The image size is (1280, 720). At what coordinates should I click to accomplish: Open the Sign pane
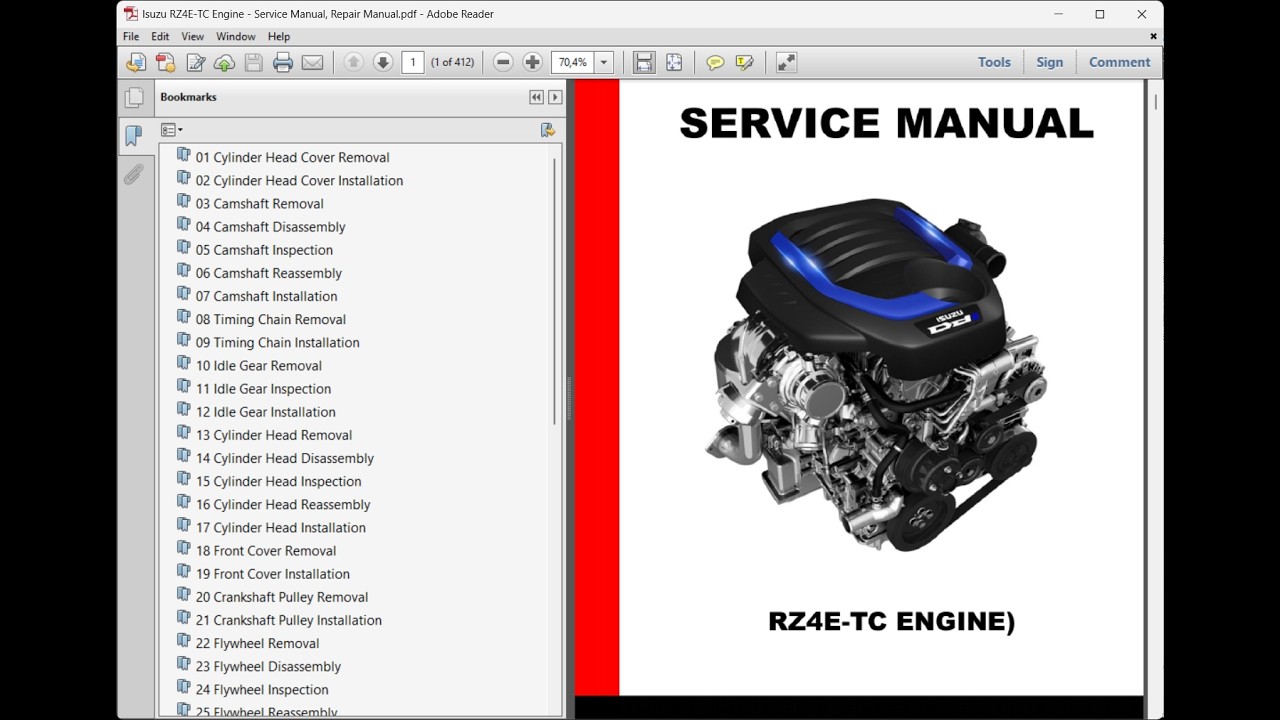click(1049, 62)
